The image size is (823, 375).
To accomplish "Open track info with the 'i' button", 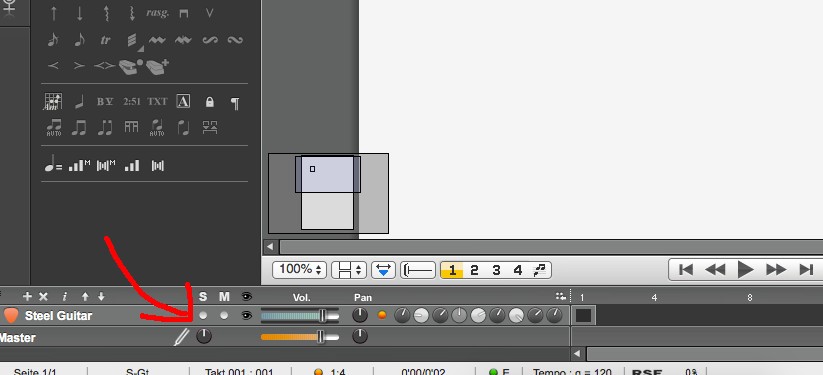I will 65,297.
